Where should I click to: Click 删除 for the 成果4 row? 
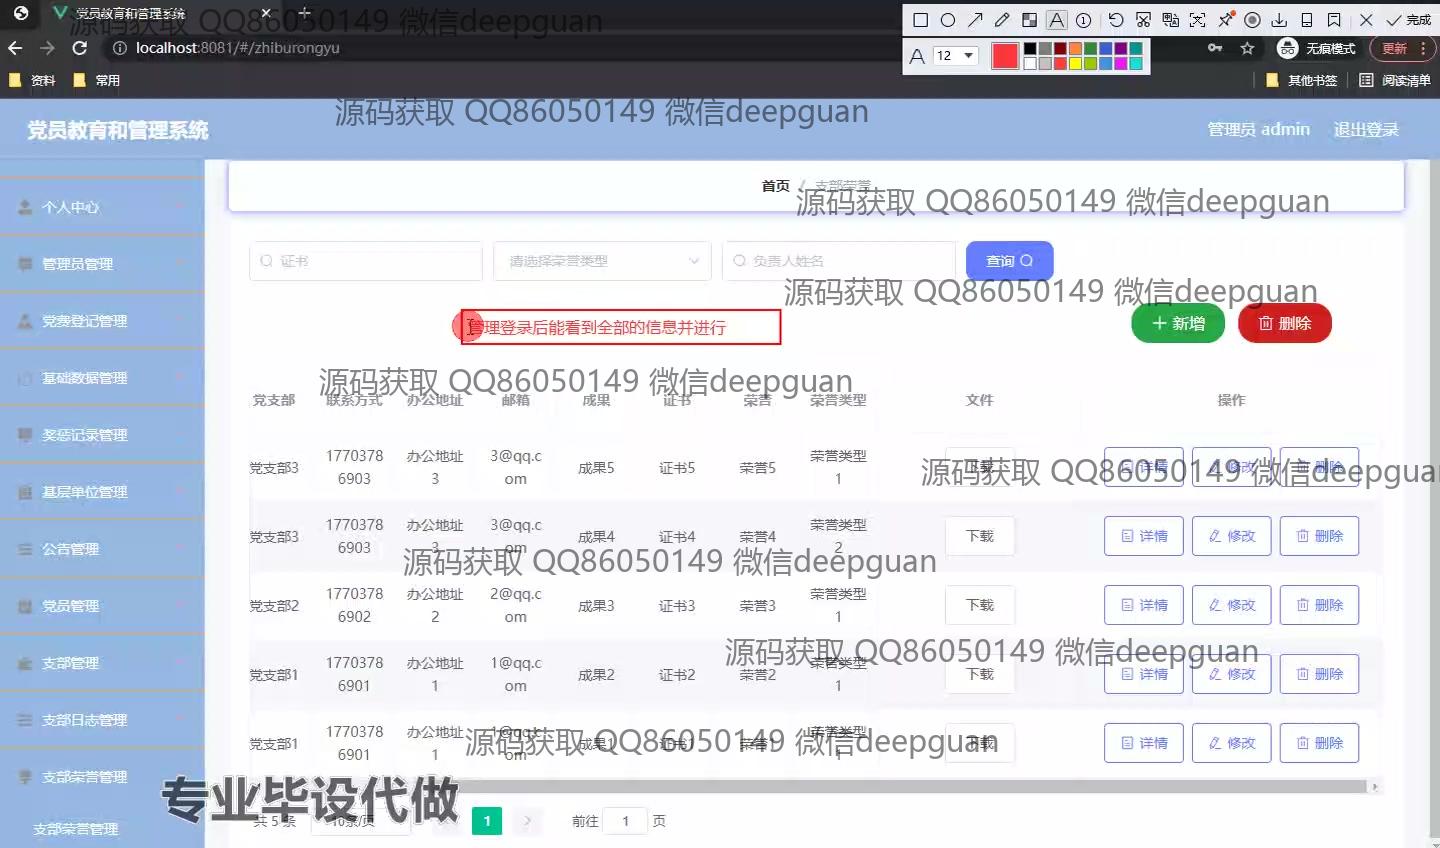[x=1320, y=536]
